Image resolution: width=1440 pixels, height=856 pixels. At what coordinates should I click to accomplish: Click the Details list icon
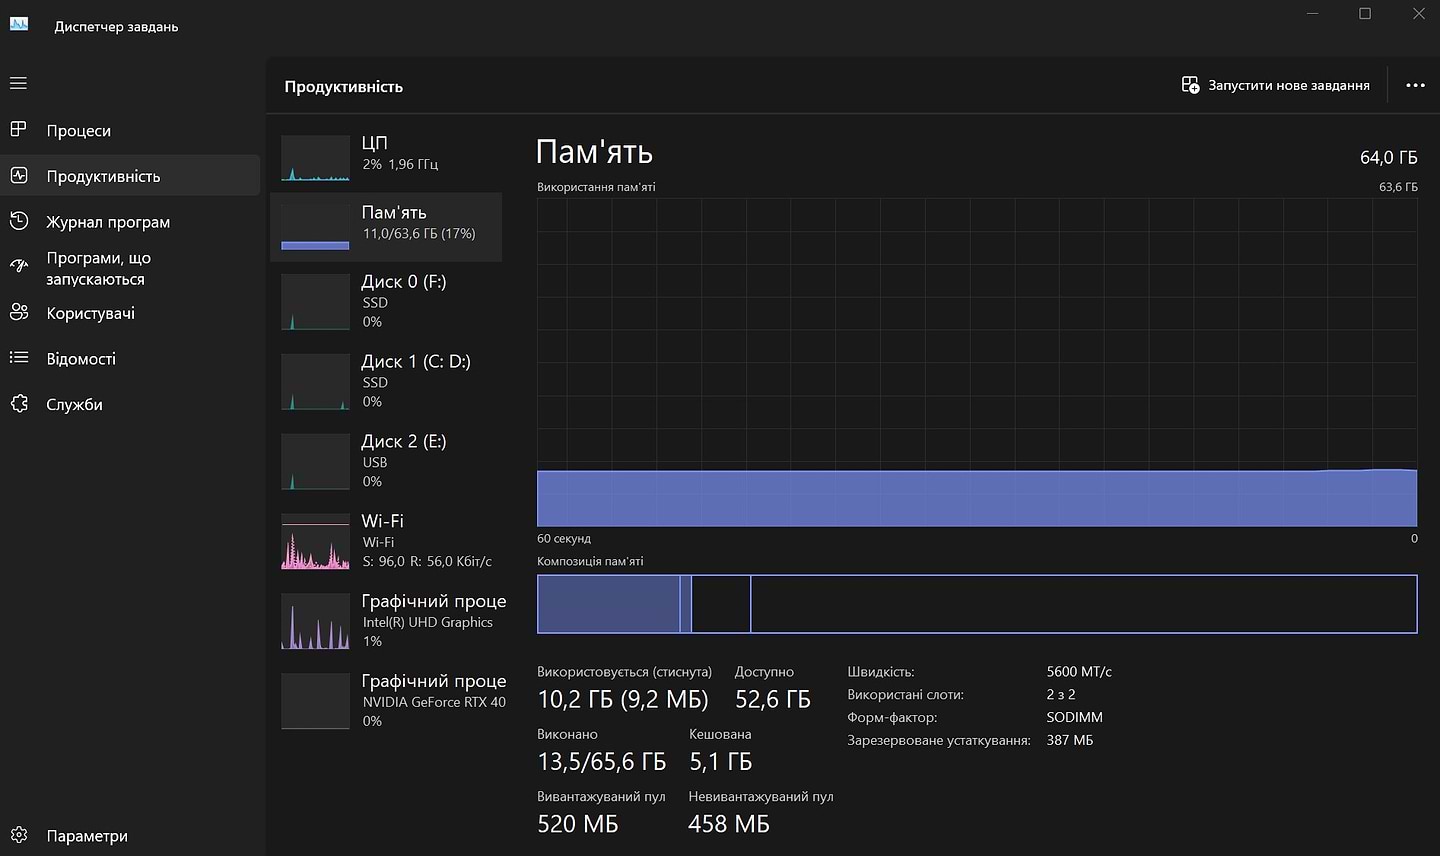(x=19, y=358)
